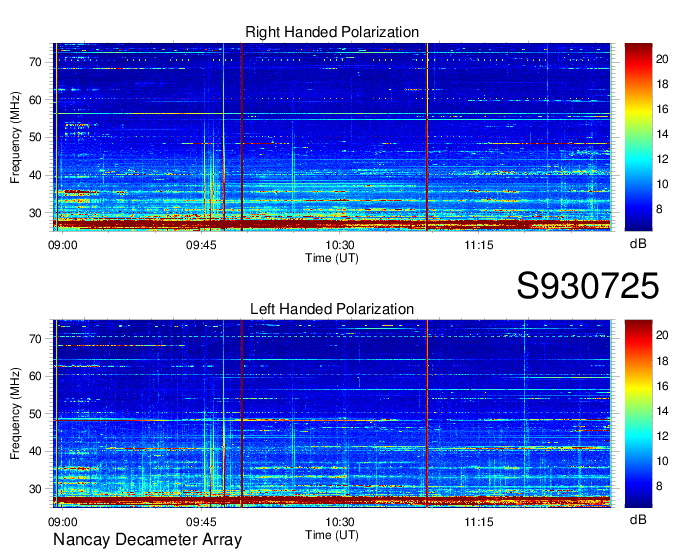680x552 pixels.
Task: Click the 10 value on the lower colorbar
Action: 662,461
